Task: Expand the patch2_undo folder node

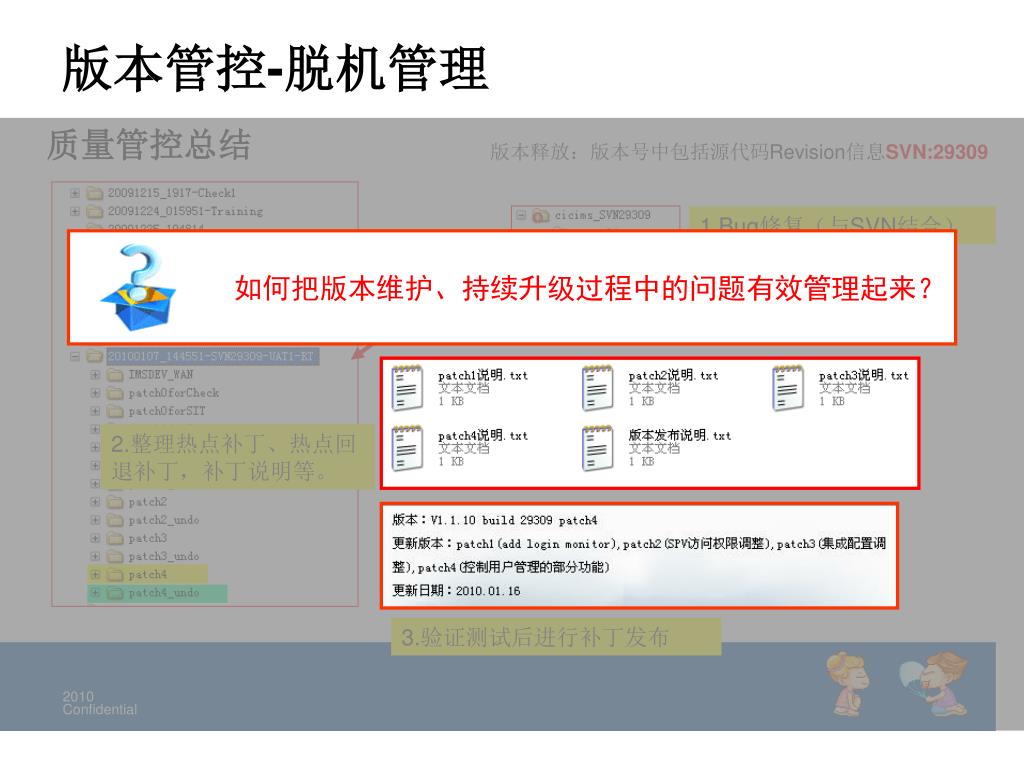Action: (x=95, y=520)
